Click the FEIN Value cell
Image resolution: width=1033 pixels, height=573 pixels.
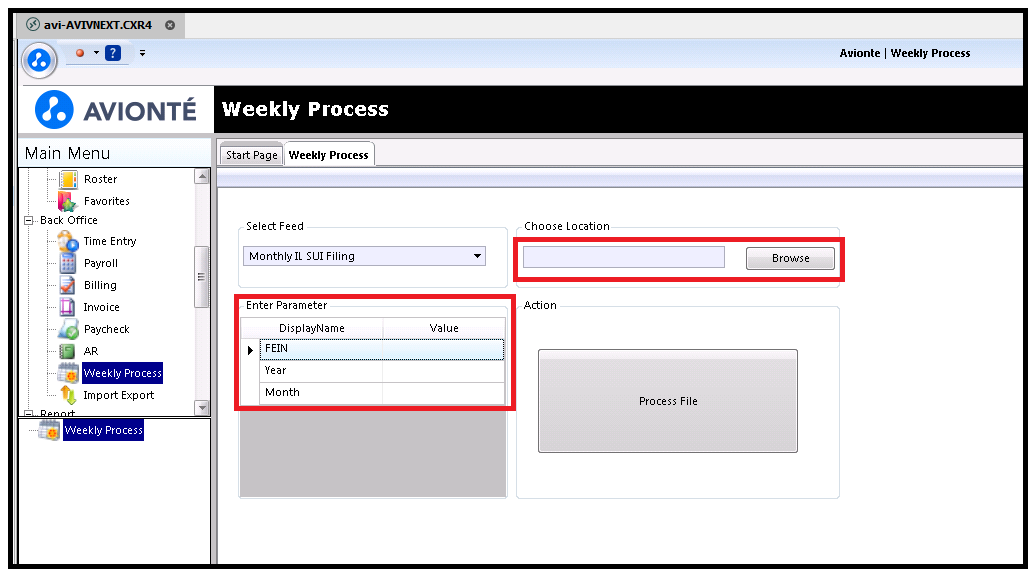pos(444,349)
